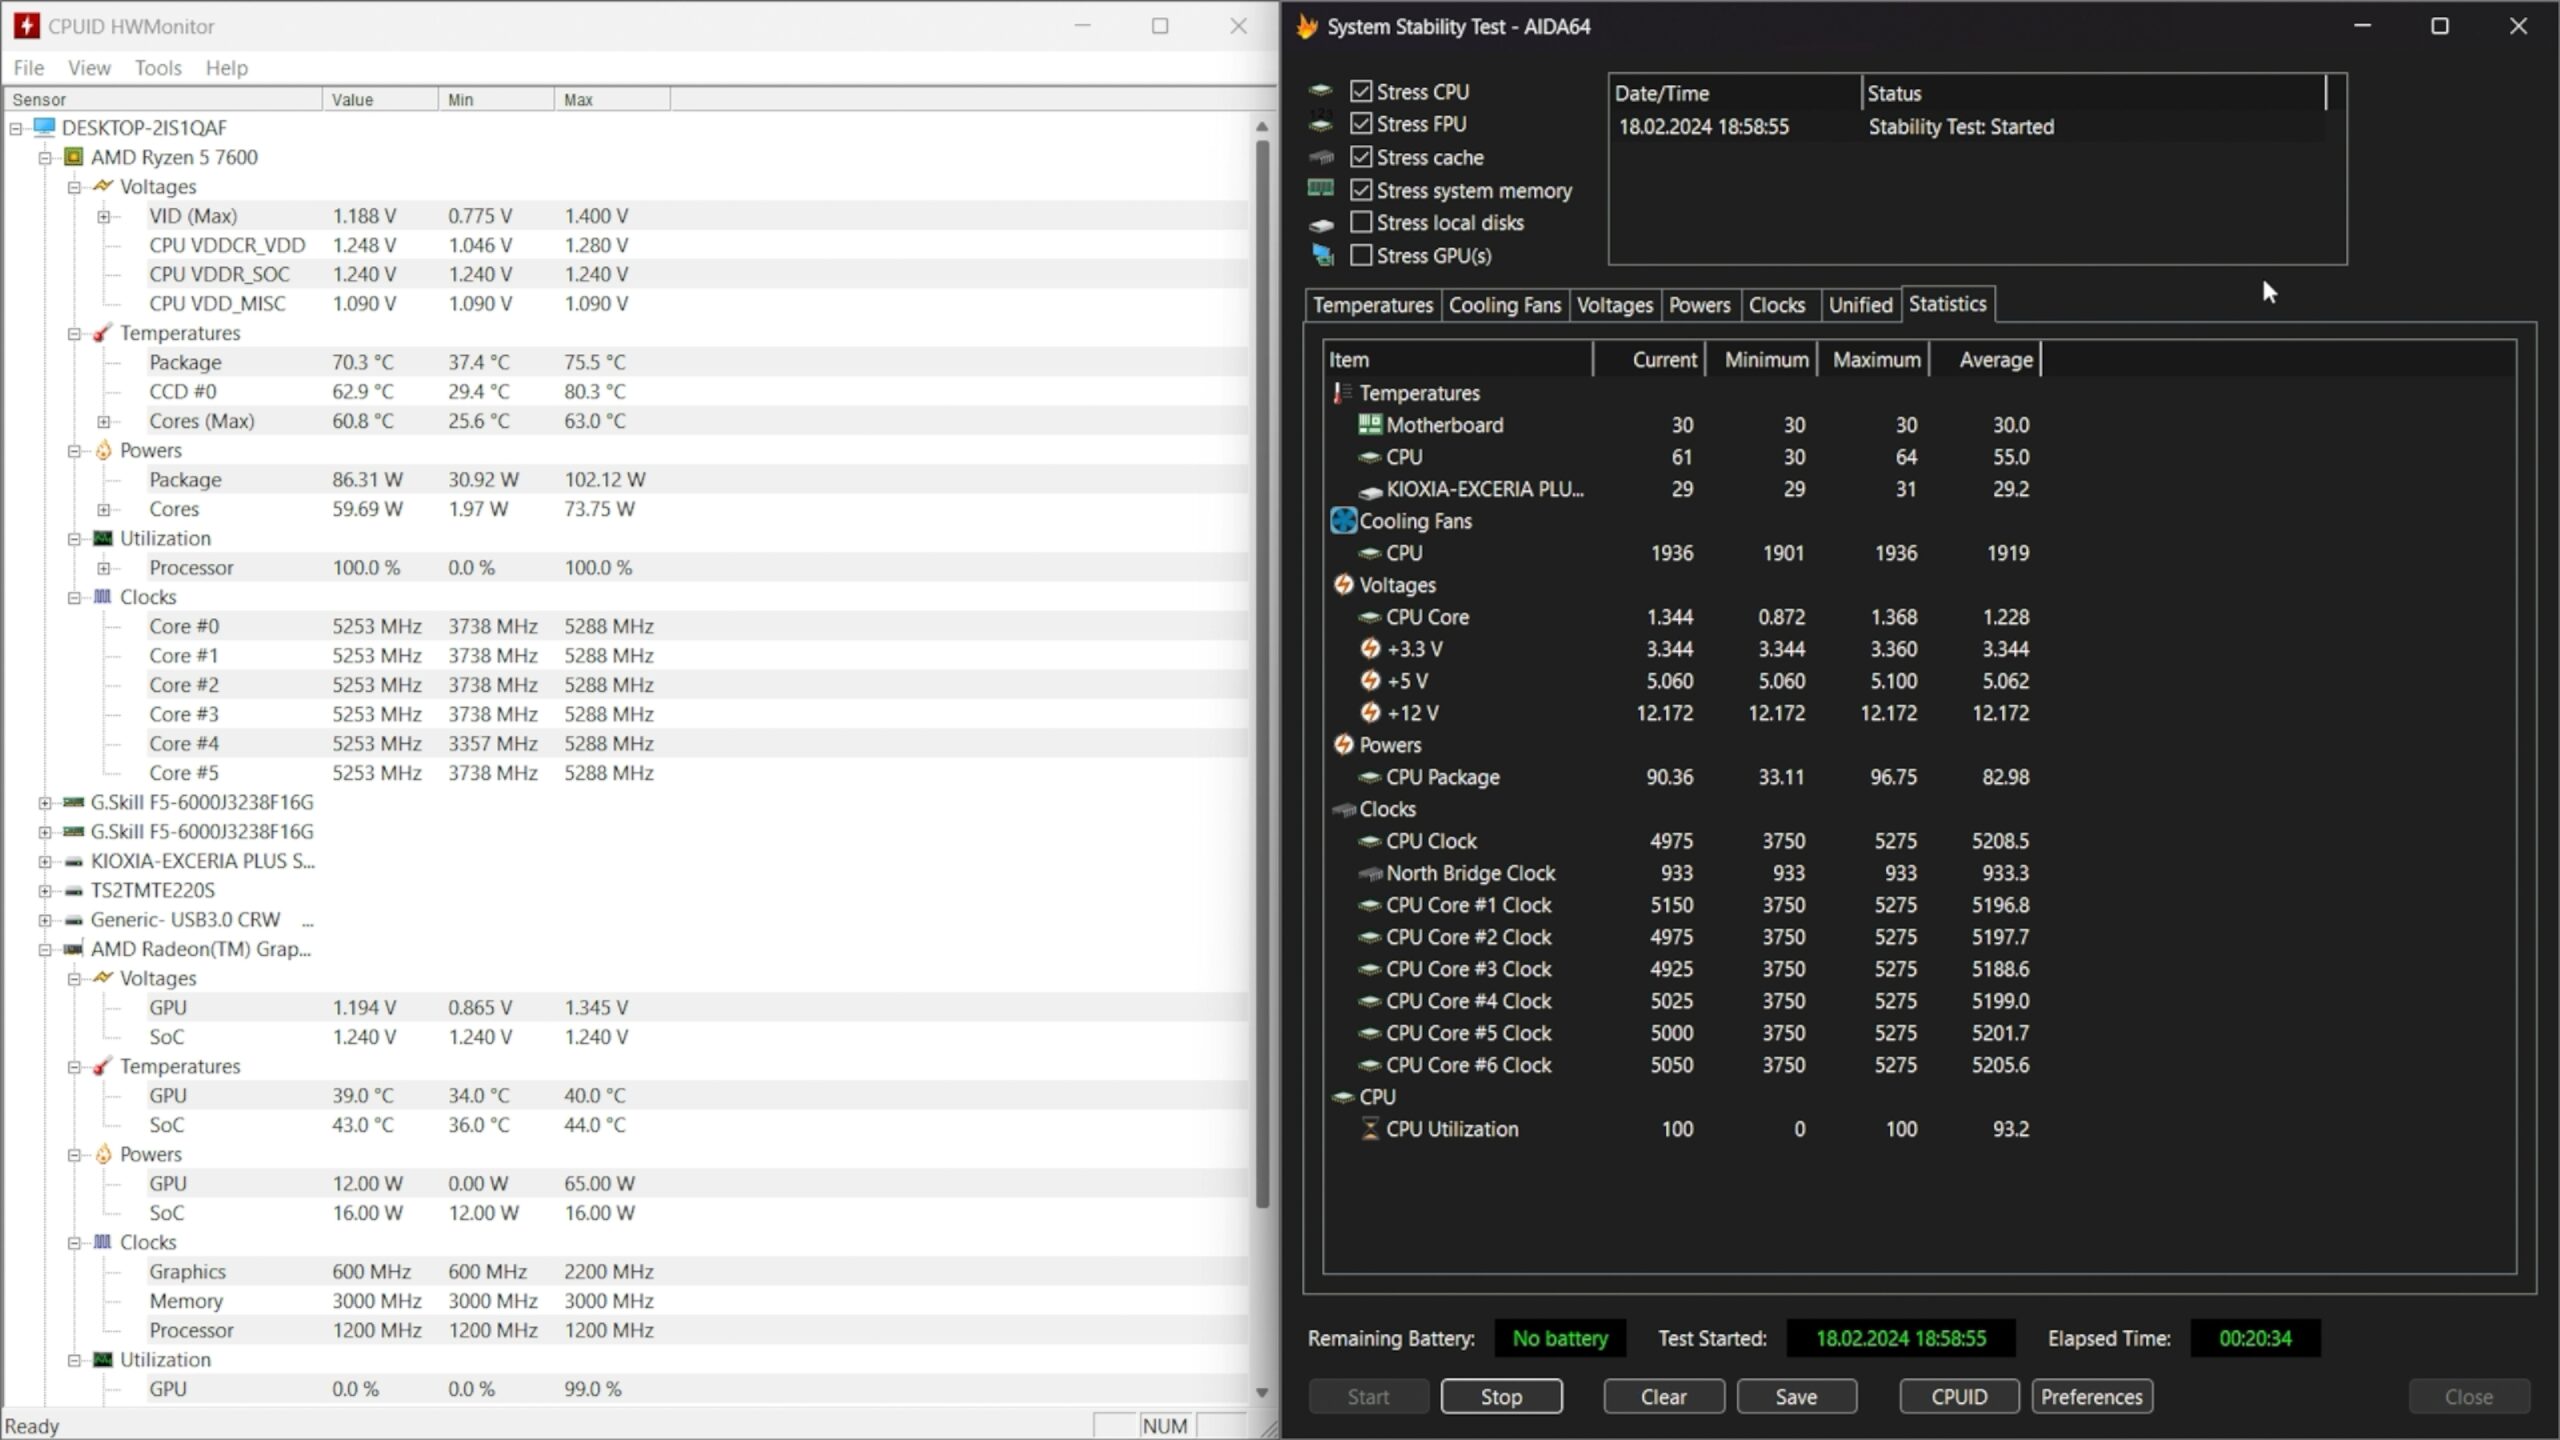Open the View menu in HWMonitor
The height and width of the screenshot is (1440, 2560).
click(89, 67)
